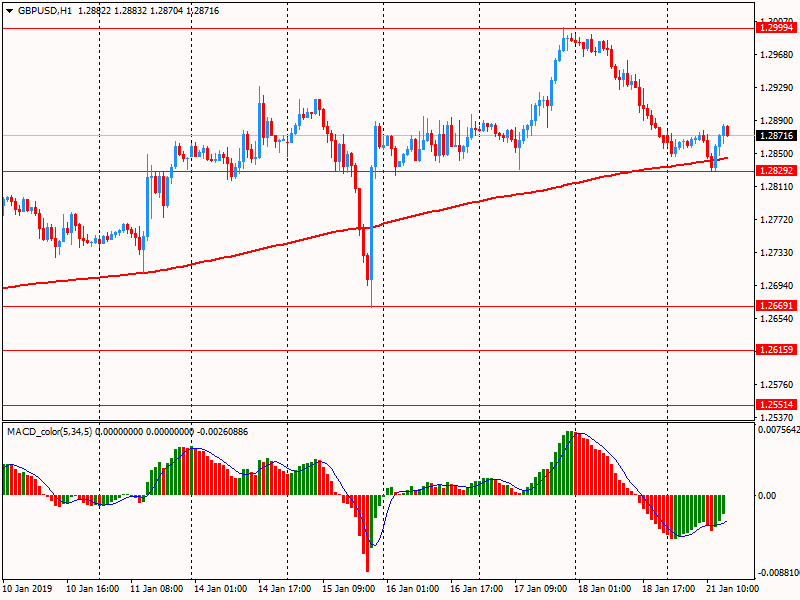Click the 15 Jan 09:00 time label
This screenshot has width=800, height=600.
click(x=349, y=588)
